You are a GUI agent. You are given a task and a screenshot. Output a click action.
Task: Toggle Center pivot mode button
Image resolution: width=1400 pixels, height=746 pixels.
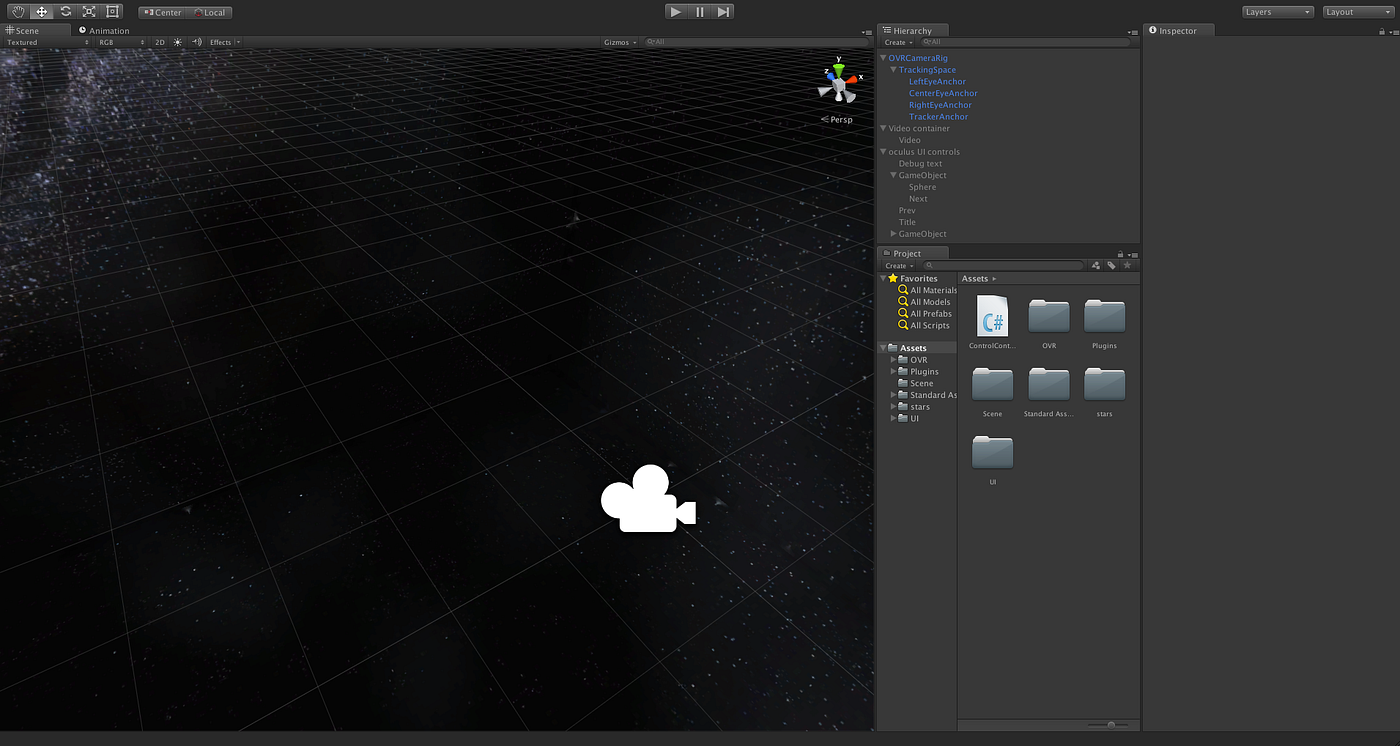tap(162, 13)
